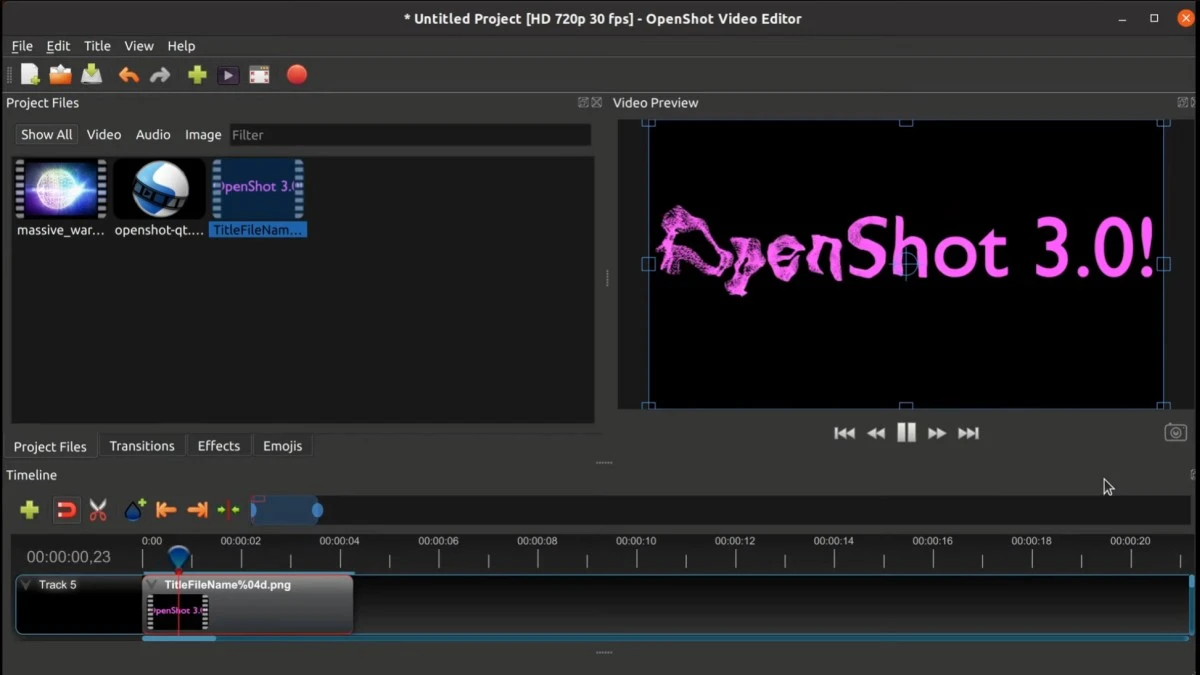Open the Title menu

click(x=97, y=46)
